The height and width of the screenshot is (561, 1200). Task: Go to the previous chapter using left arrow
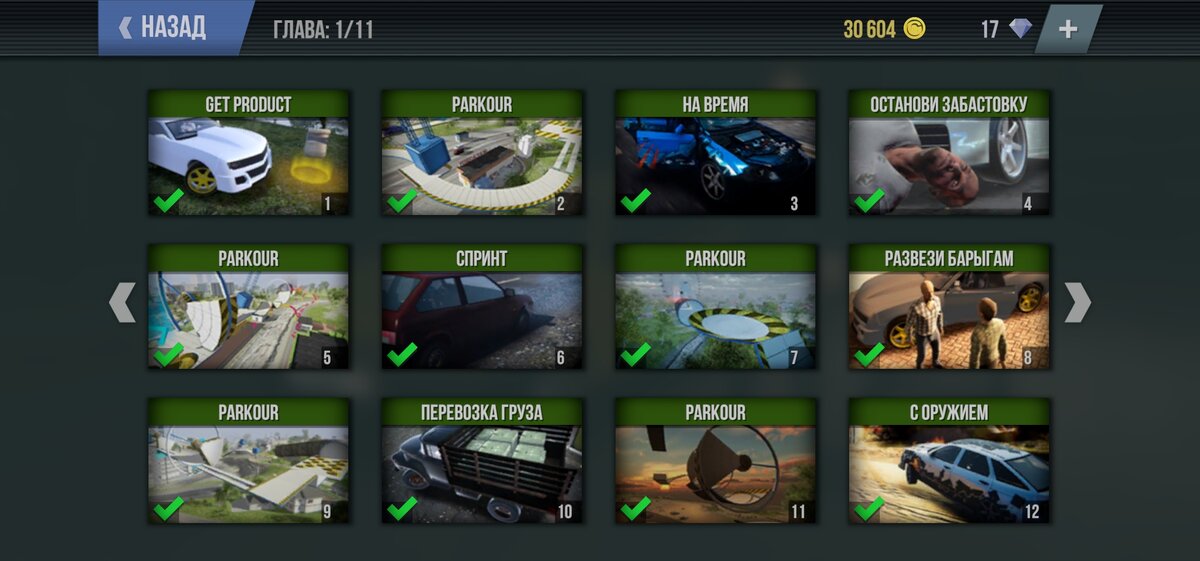click(x=122, y=302)
